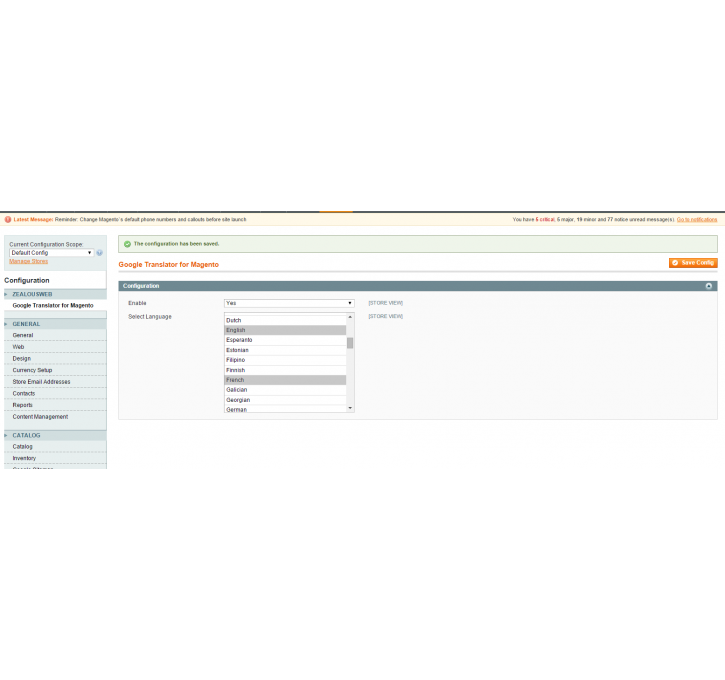Open the Current Configuration Scope dropdown

click(51, 253)
